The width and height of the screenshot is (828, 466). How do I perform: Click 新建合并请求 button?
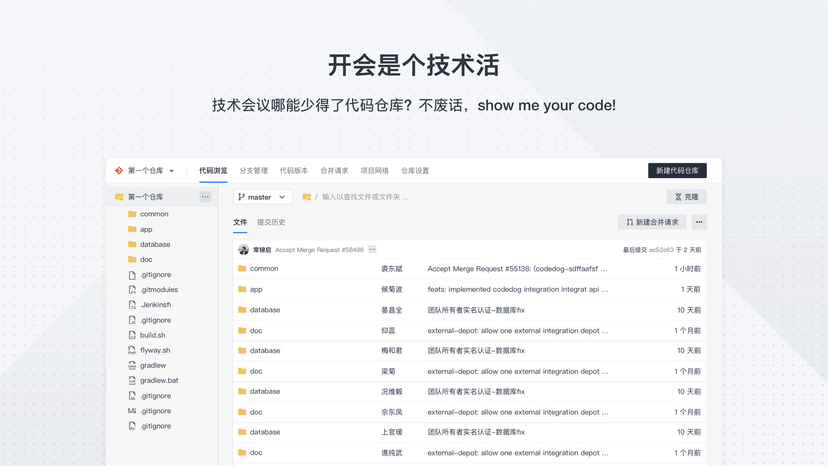point(652,222)
